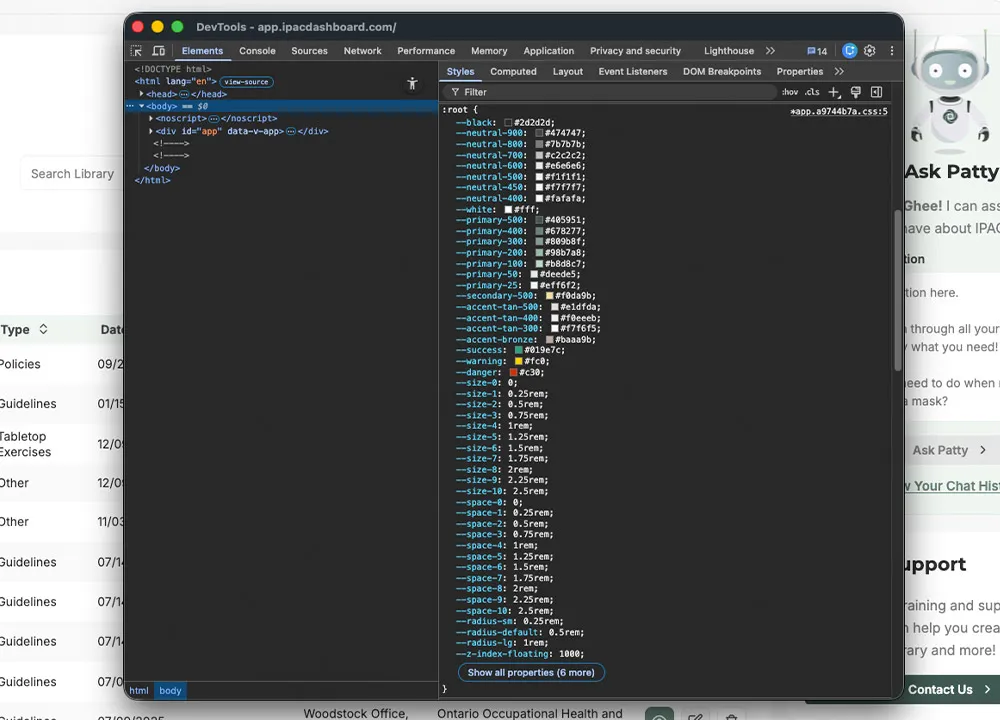Click the --primary-500 color swatch
Image resolution: width=1000 pixels, height=720 pixels.
point(539,220)
